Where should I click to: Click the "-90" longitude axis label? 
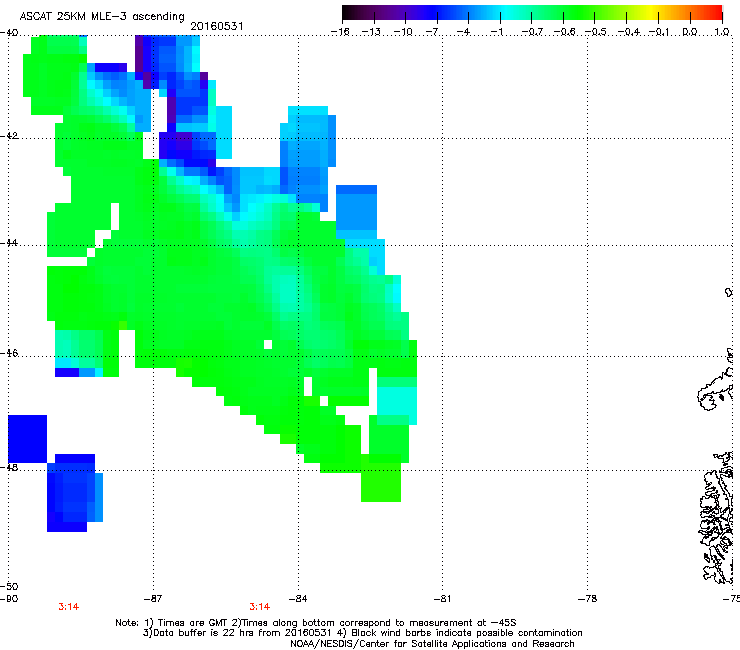click(x=9, y=599)
